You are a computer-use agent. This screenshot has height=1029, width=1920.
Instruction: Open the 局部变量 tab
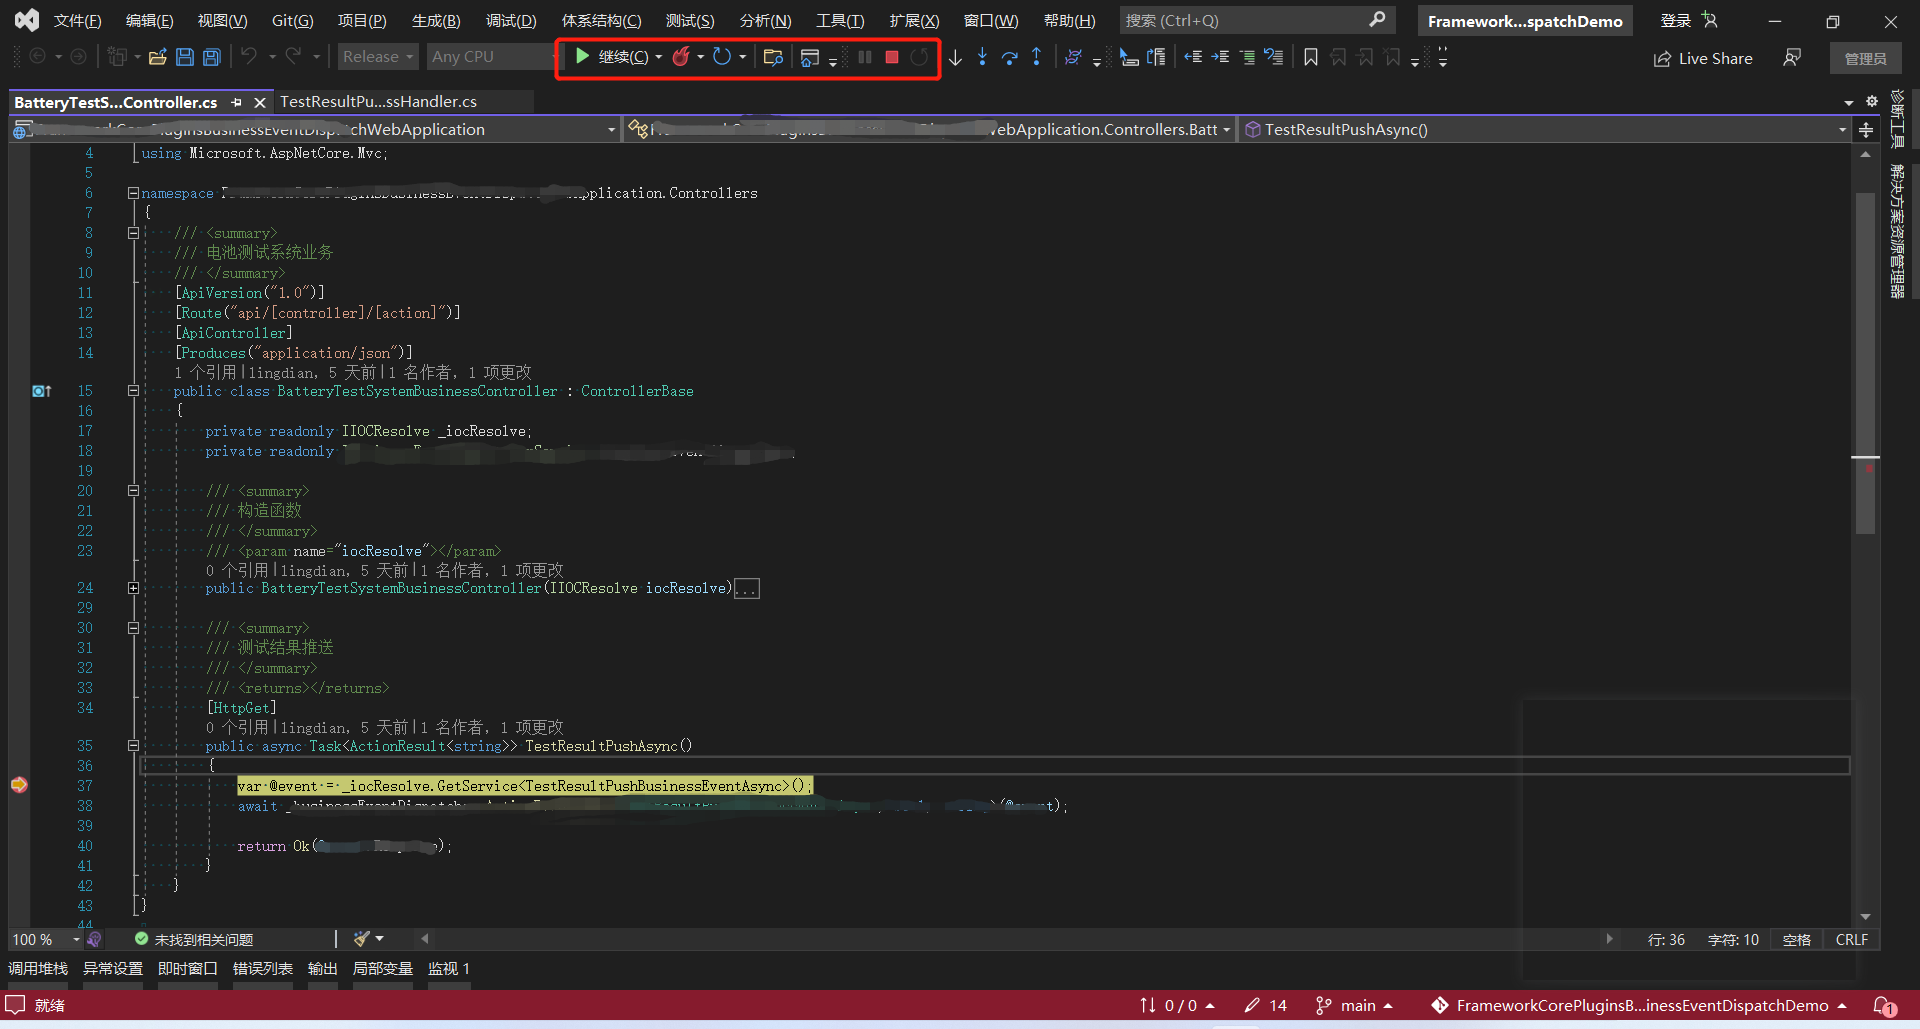click(383, 969)
